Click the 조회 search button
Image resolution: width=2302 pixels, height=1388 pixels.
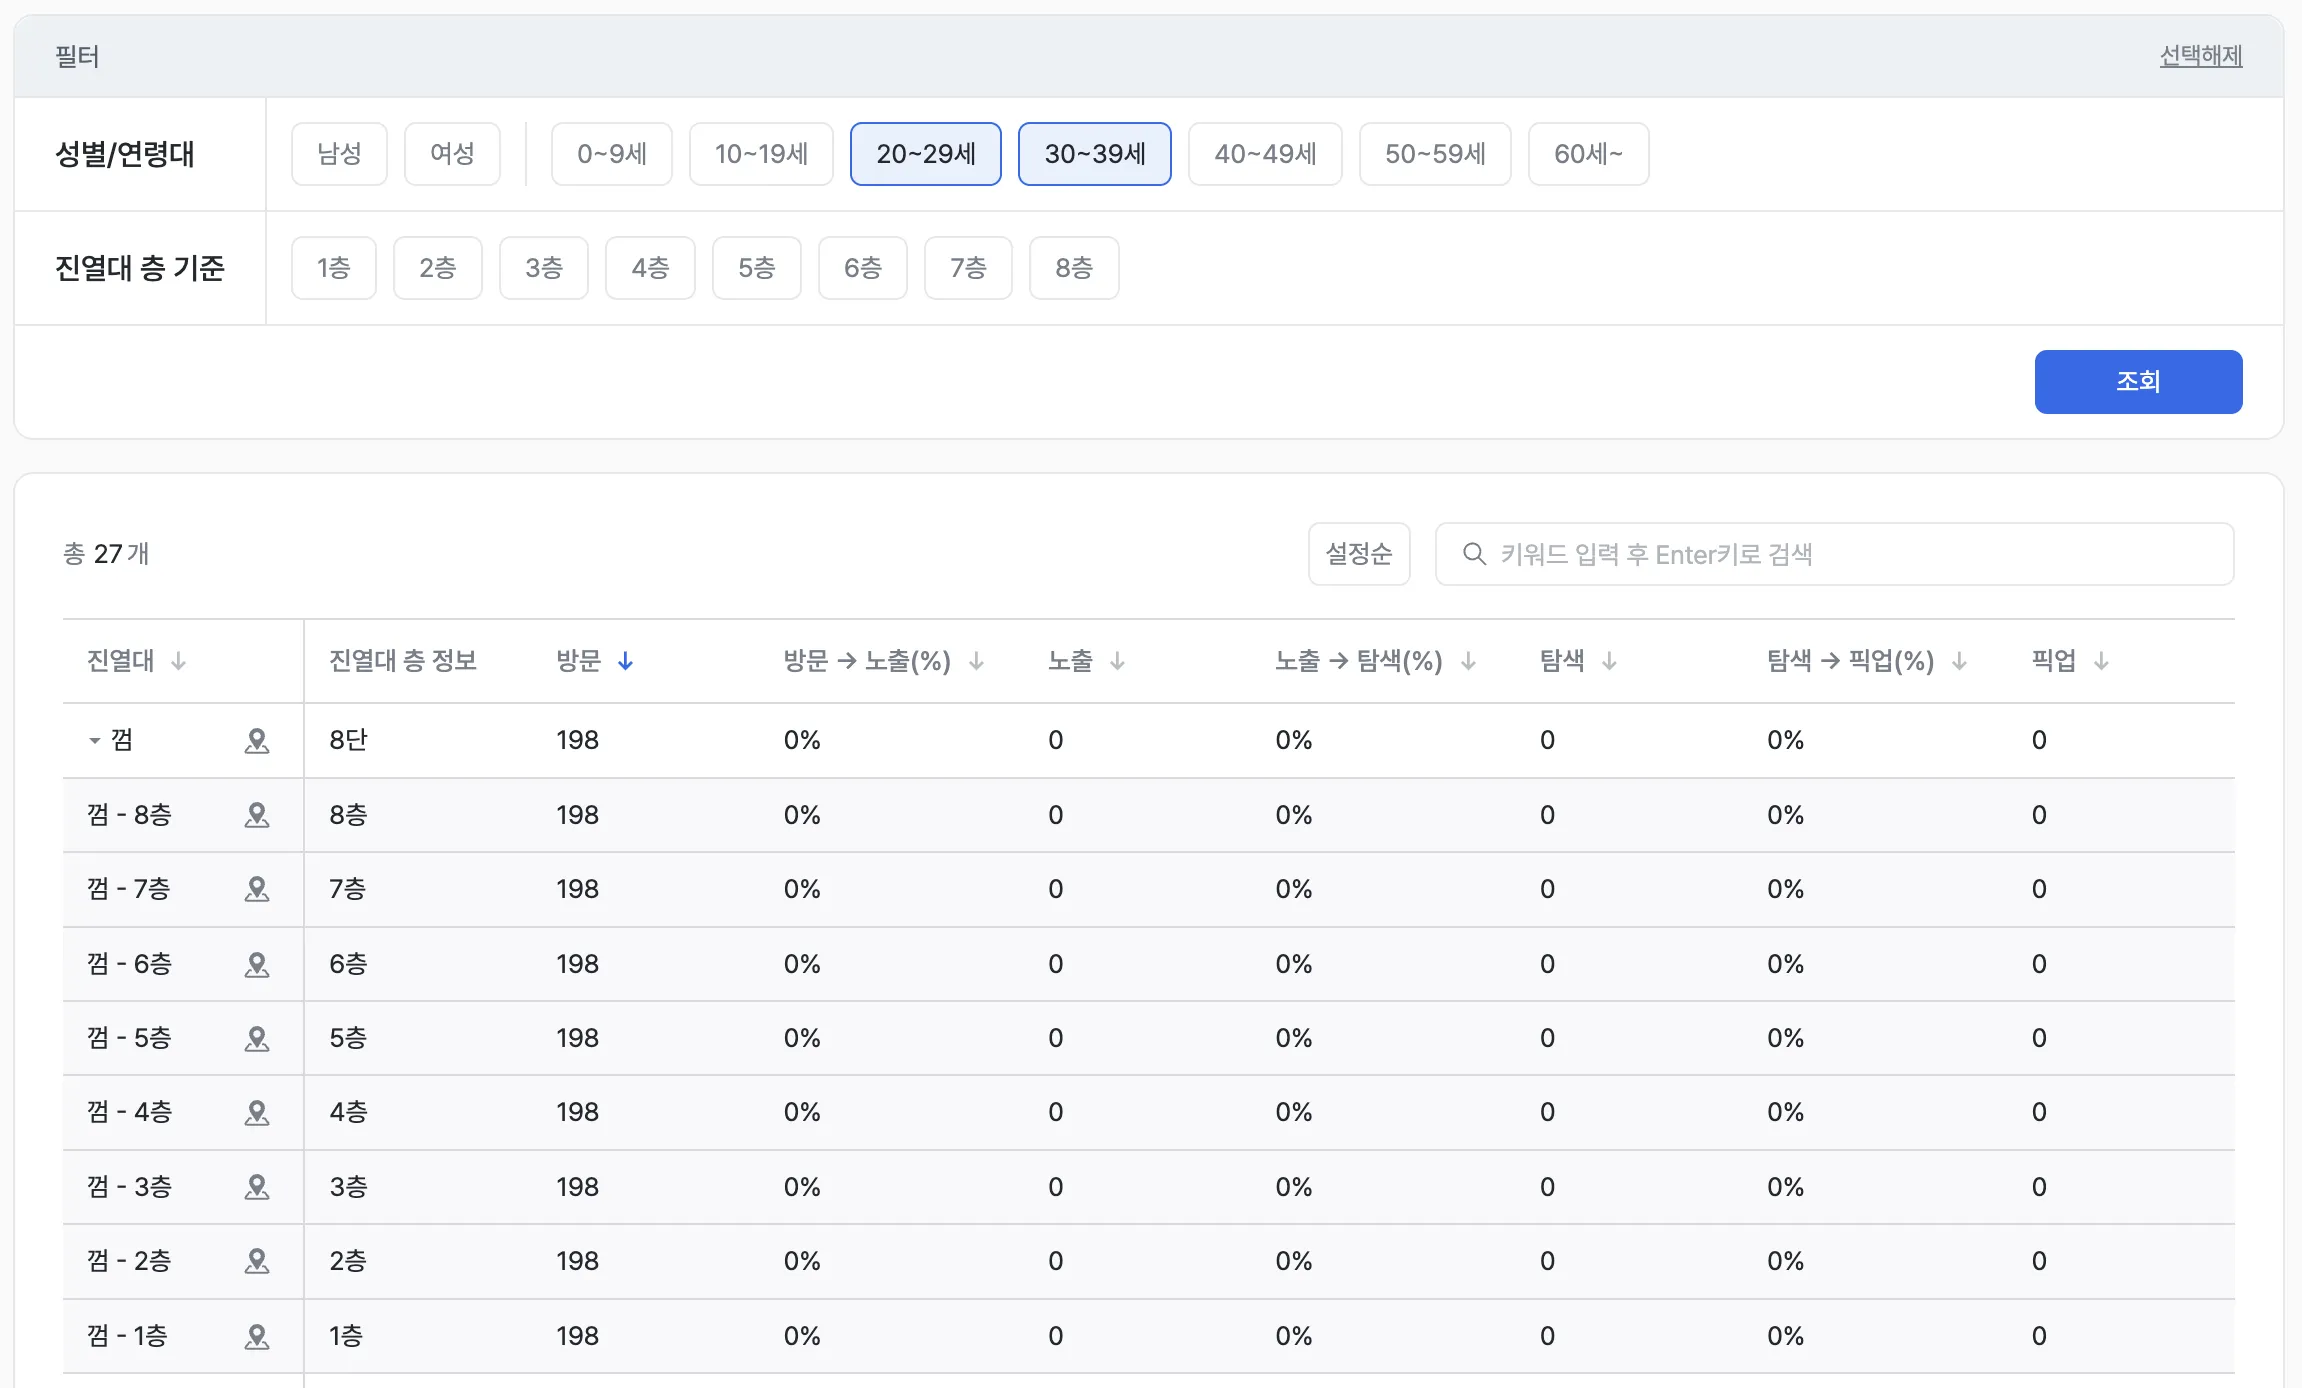pos(2138,382)
